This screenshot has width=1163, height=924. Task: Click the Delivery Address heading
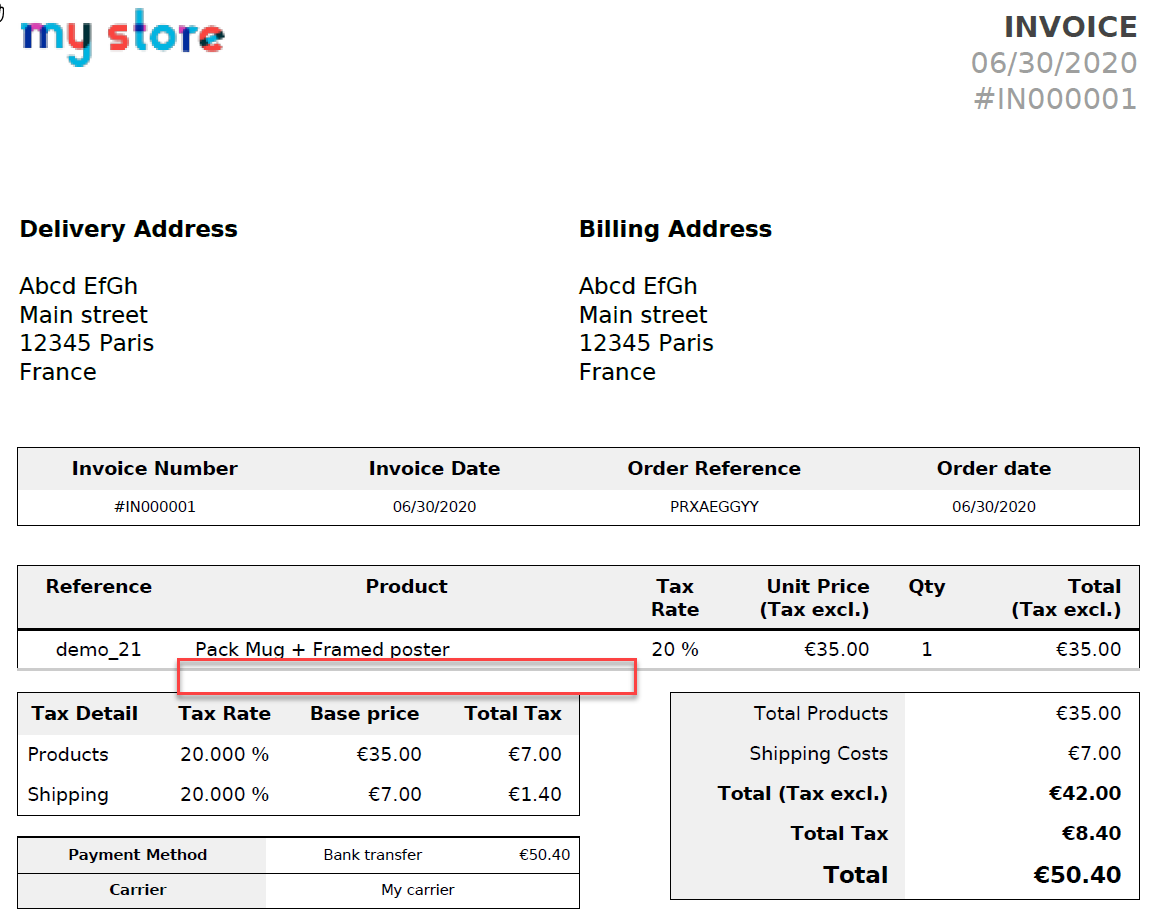128,229
